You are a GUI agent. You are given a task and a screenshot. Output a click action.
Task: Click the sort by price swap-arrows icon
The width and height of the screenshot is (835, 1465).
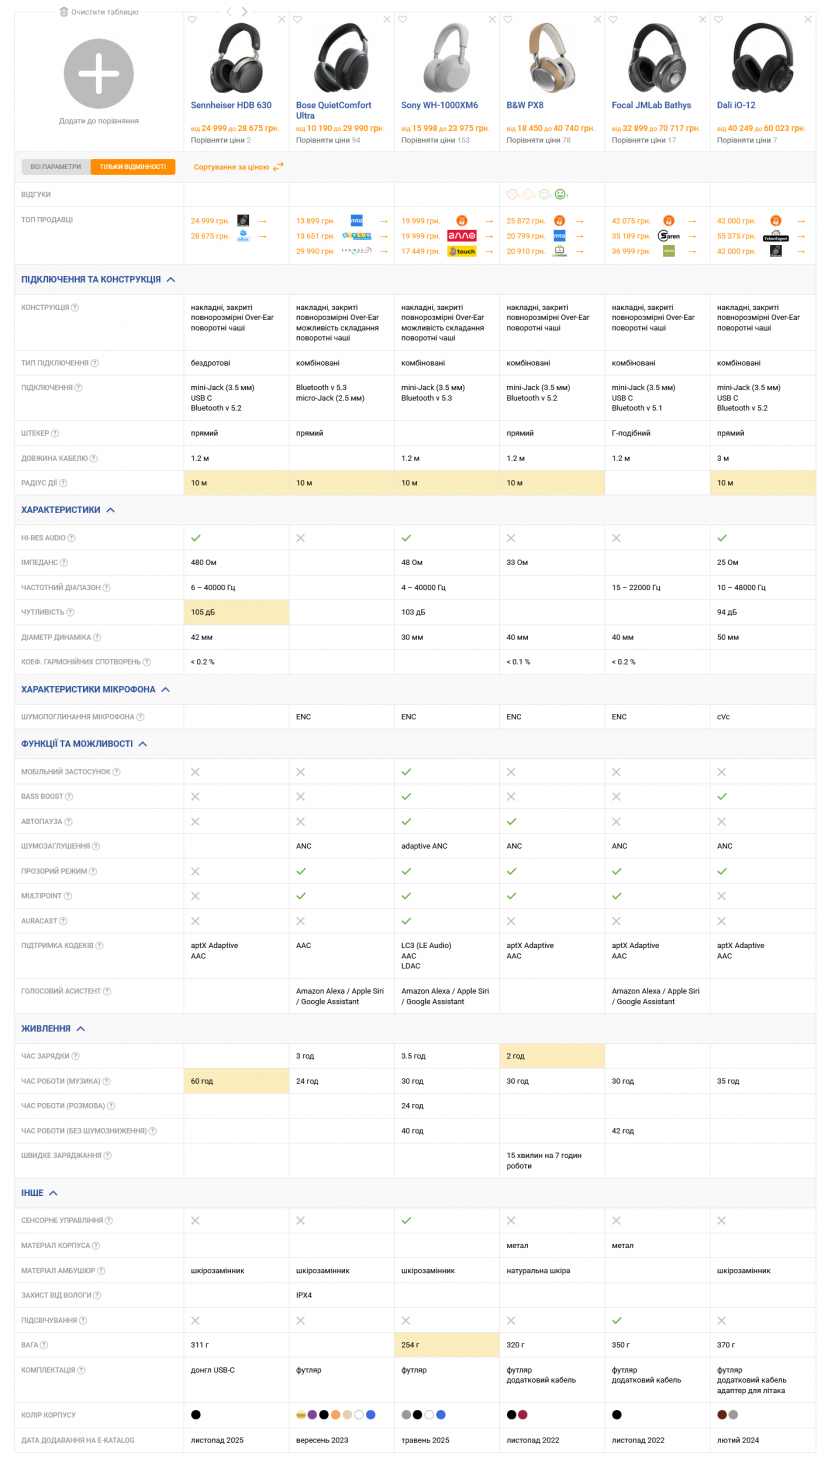[x=278, y=167]
